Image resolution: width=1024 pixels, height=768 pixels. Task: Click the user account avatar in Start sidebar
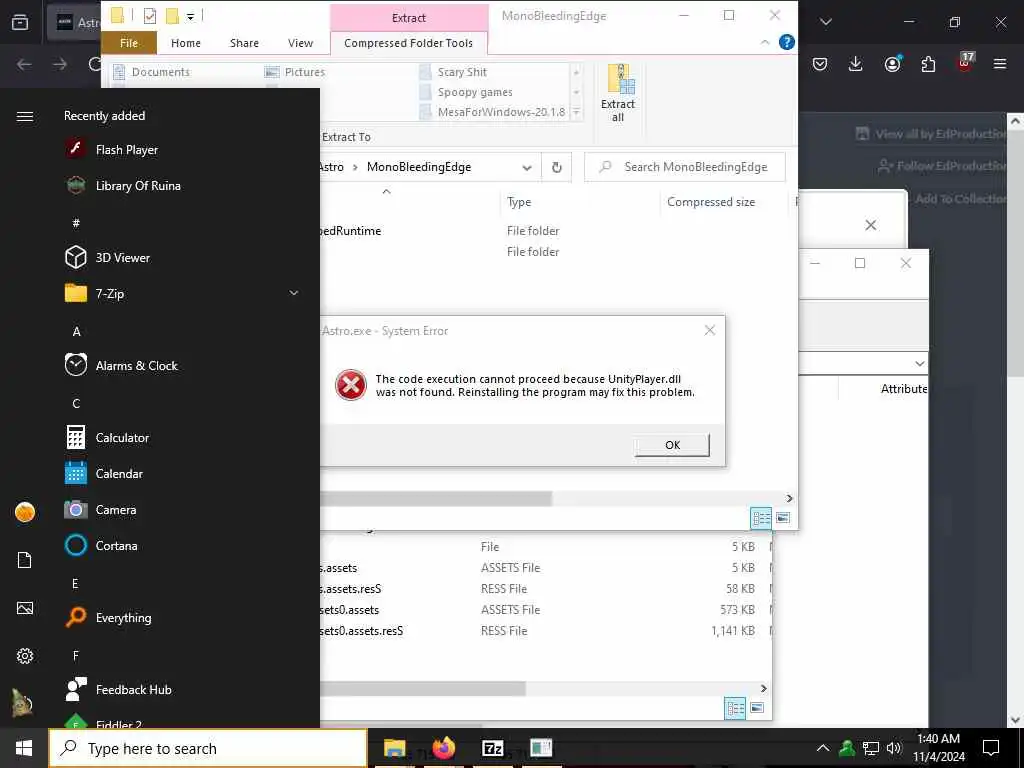[25, 512]
